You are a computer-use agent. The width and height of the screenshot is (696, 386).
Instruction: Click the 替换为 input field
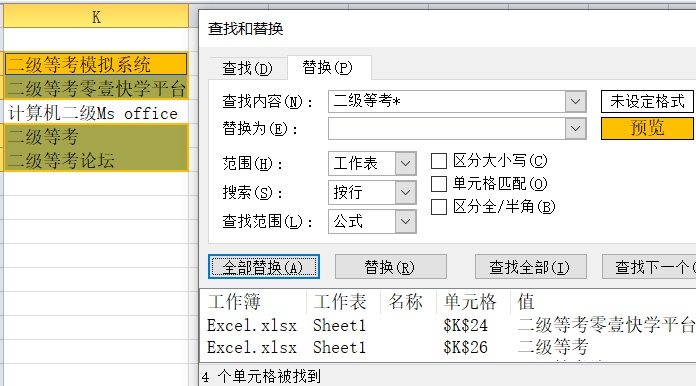tap(447, 129)
